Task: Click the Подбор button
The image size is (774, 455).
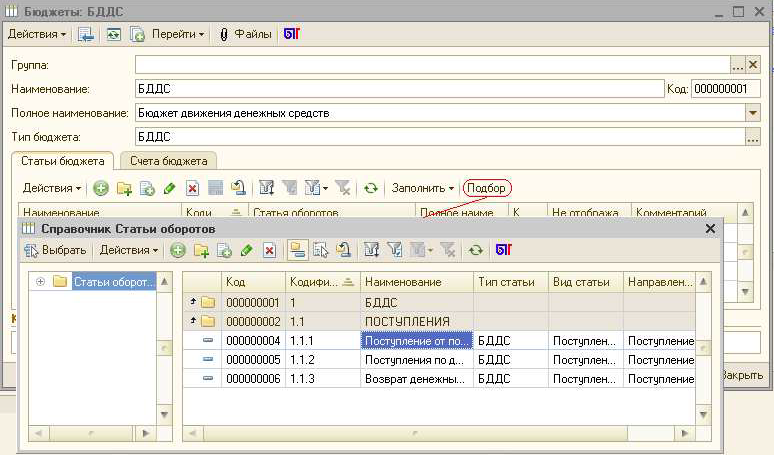Action: [487, 188]
